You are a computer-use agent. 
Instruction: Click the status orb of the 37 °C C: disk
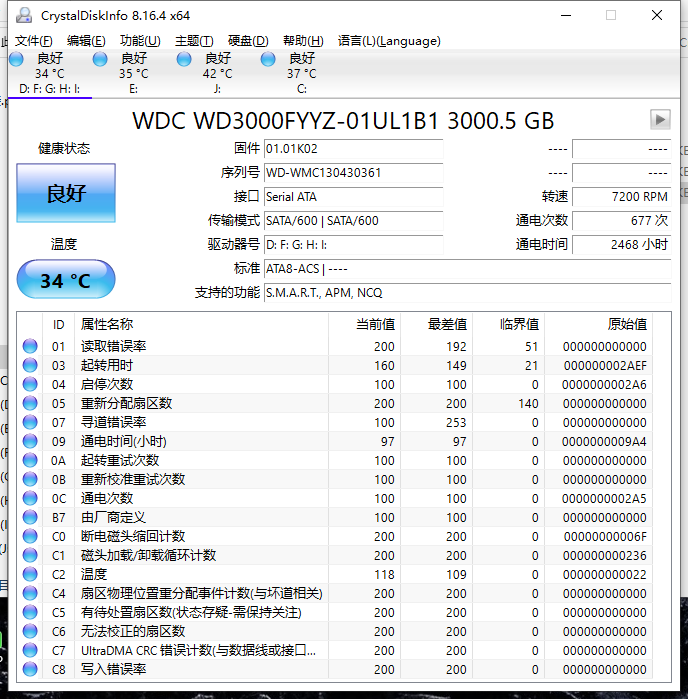[268, 59]
